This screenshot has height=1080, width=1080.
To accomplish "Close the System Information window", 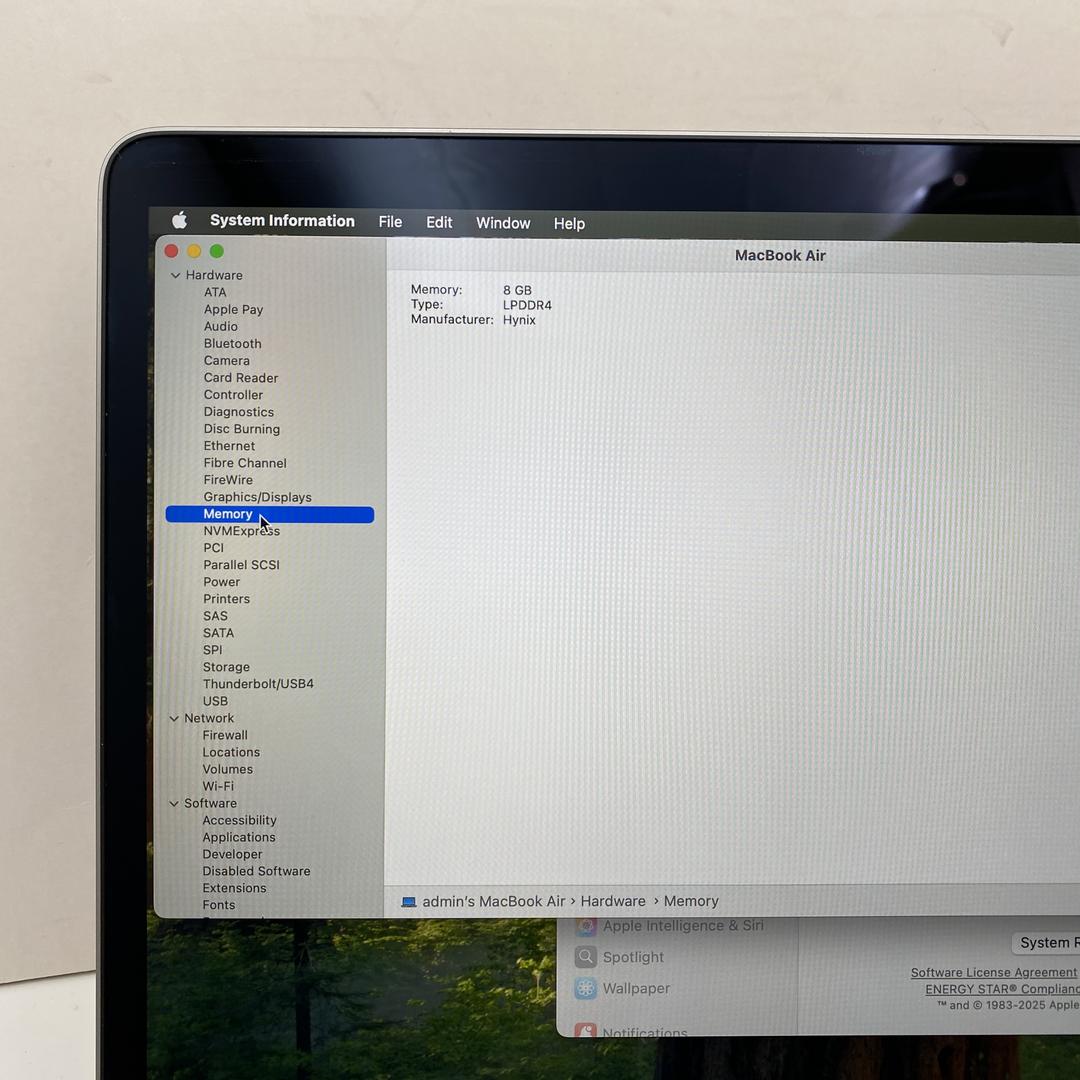I will (172, 251).
